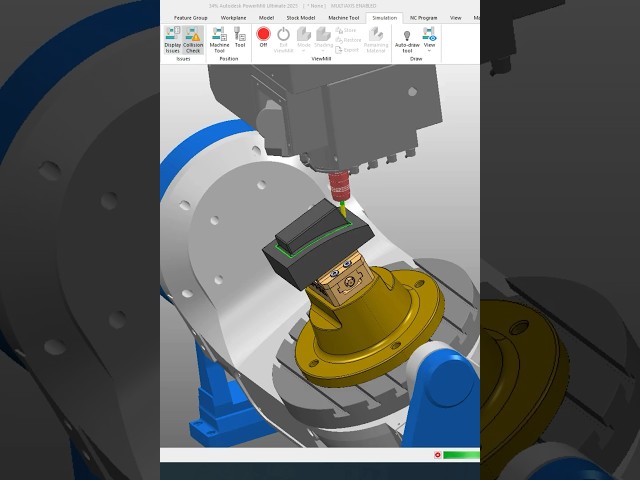Expand the ViewMill Mode dropdown
640x480 pixels.
click(303, 40)
